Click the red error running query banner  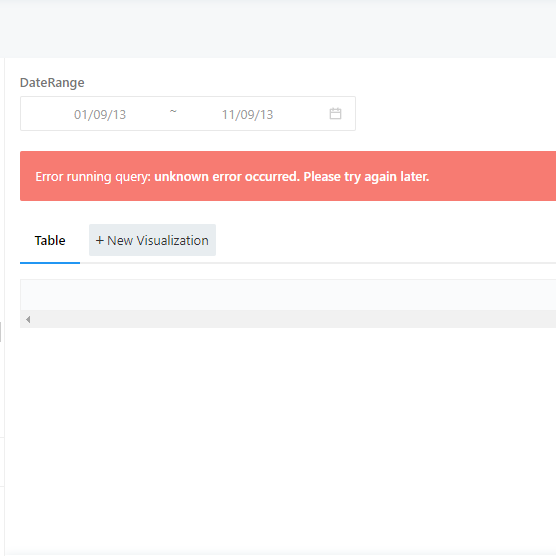coord(288,176)
